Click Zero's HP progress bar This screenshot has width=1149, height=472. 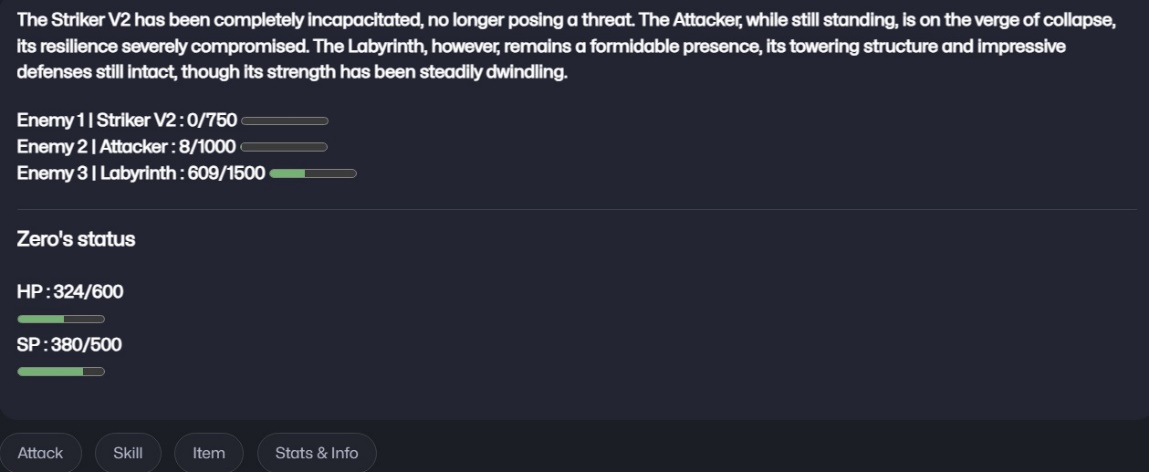[x=61, y=319]
